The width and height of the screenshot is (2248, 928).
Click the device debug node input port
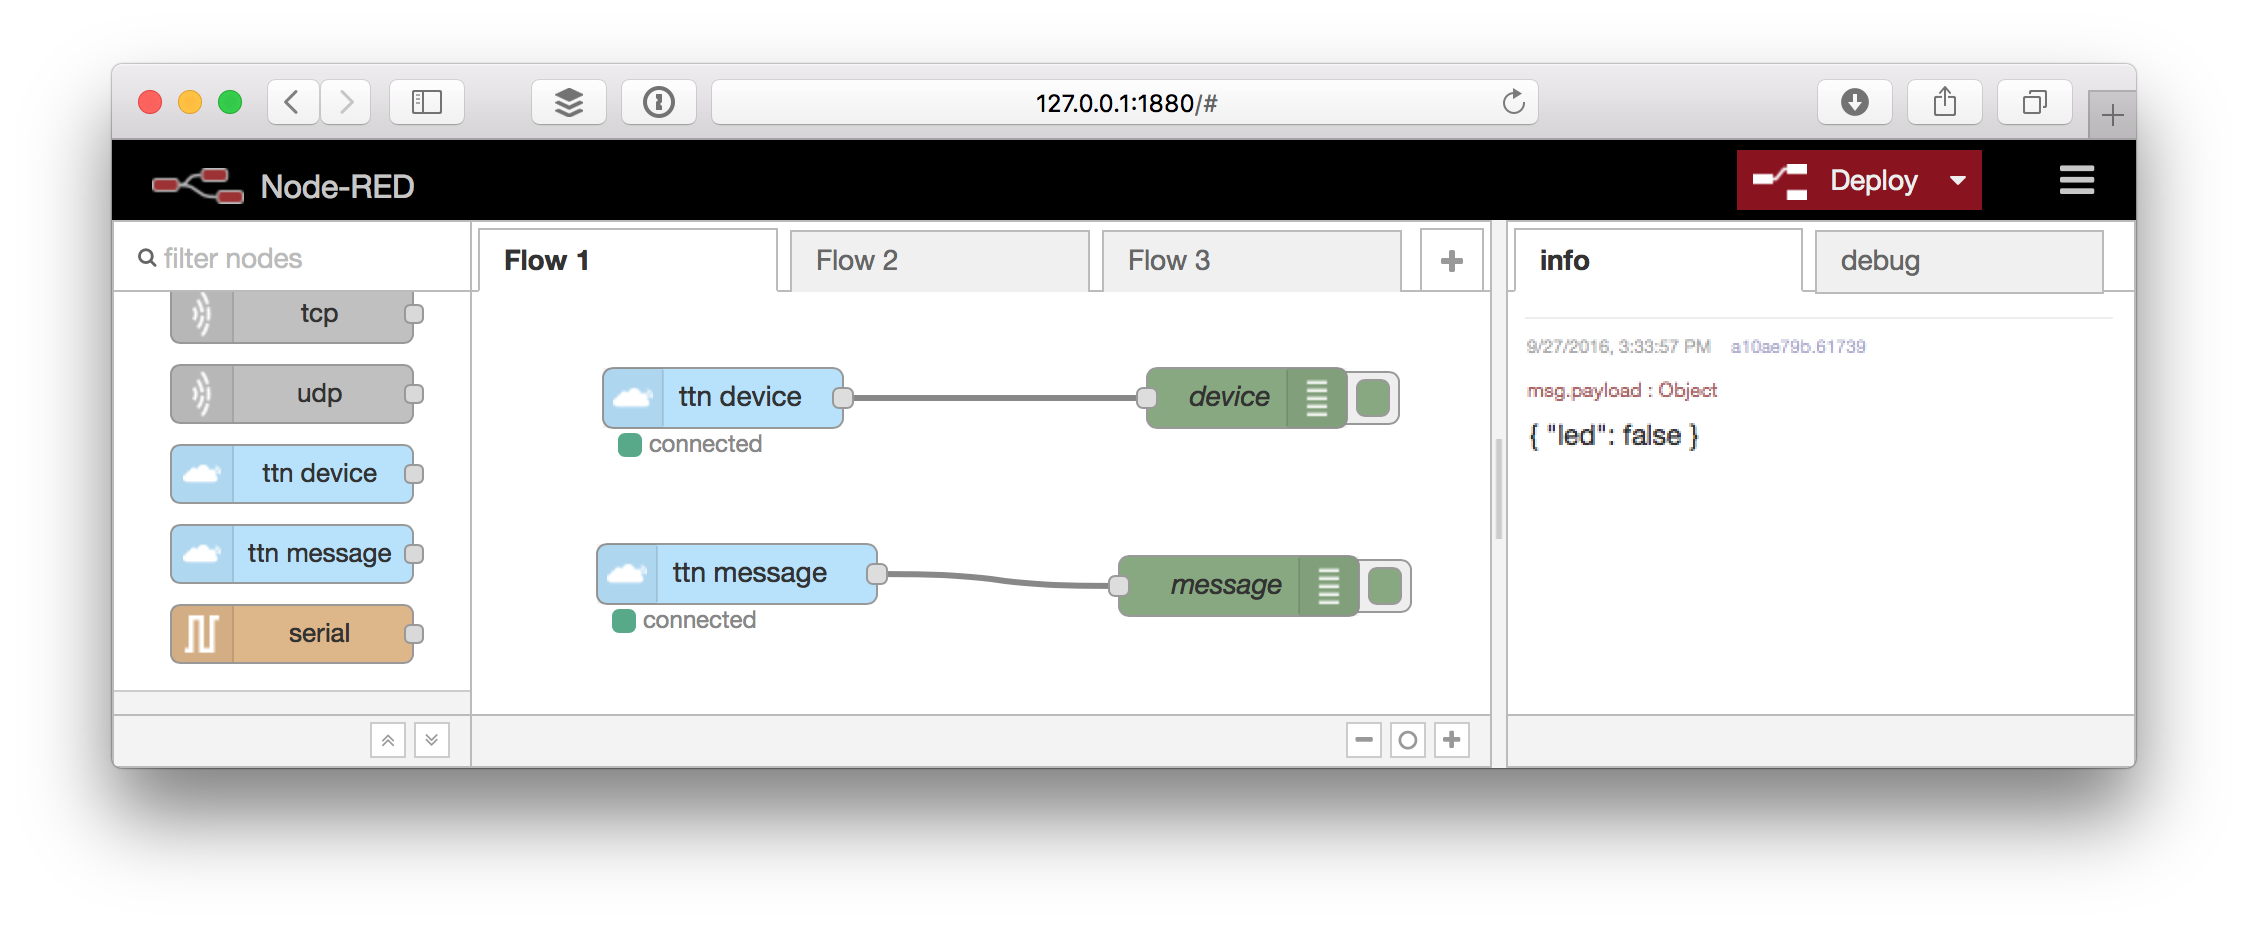(1147, 398)
